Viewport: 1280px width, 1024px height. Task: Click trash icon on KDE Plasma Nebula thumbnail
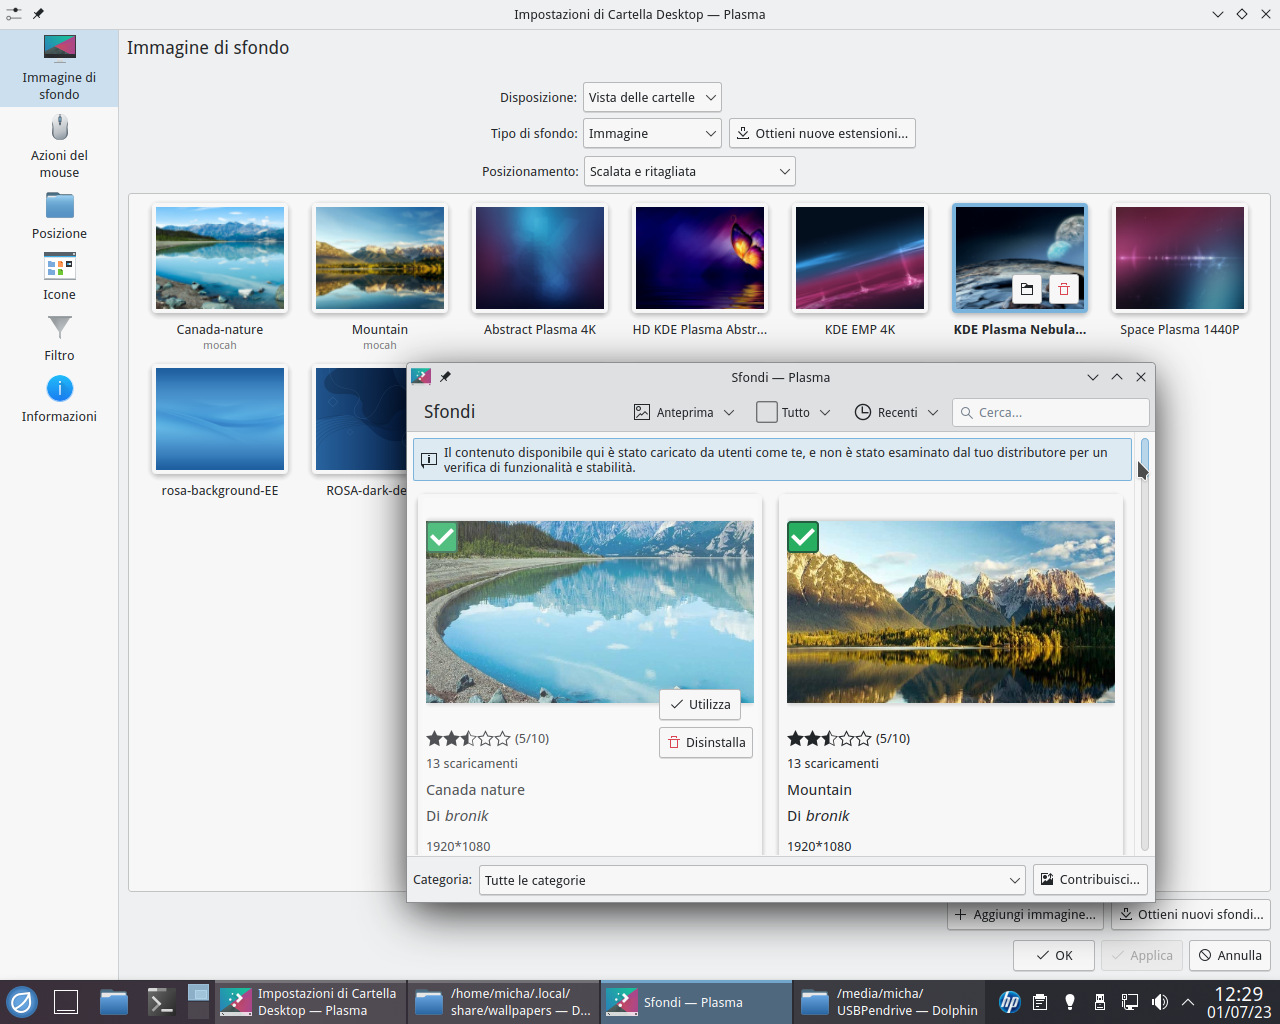pyautogui.click(x=1063, y=289)
